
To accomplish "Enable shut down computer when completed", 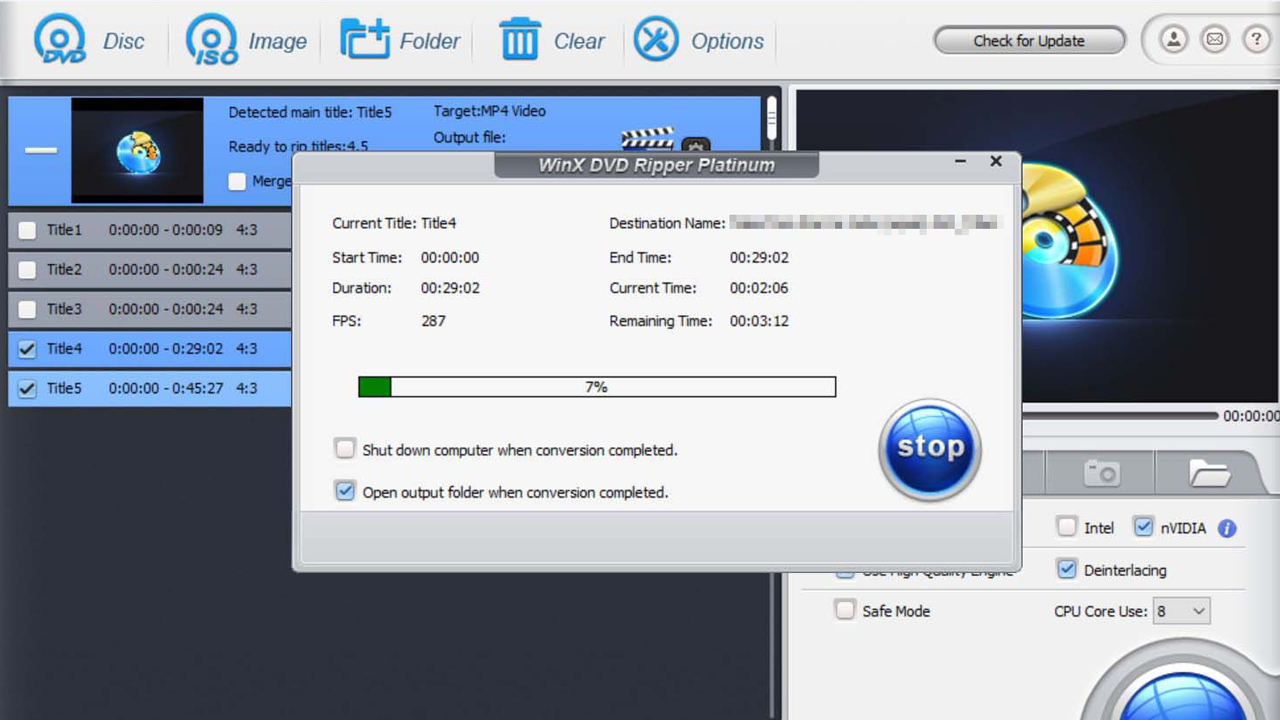I will (345, 449).
